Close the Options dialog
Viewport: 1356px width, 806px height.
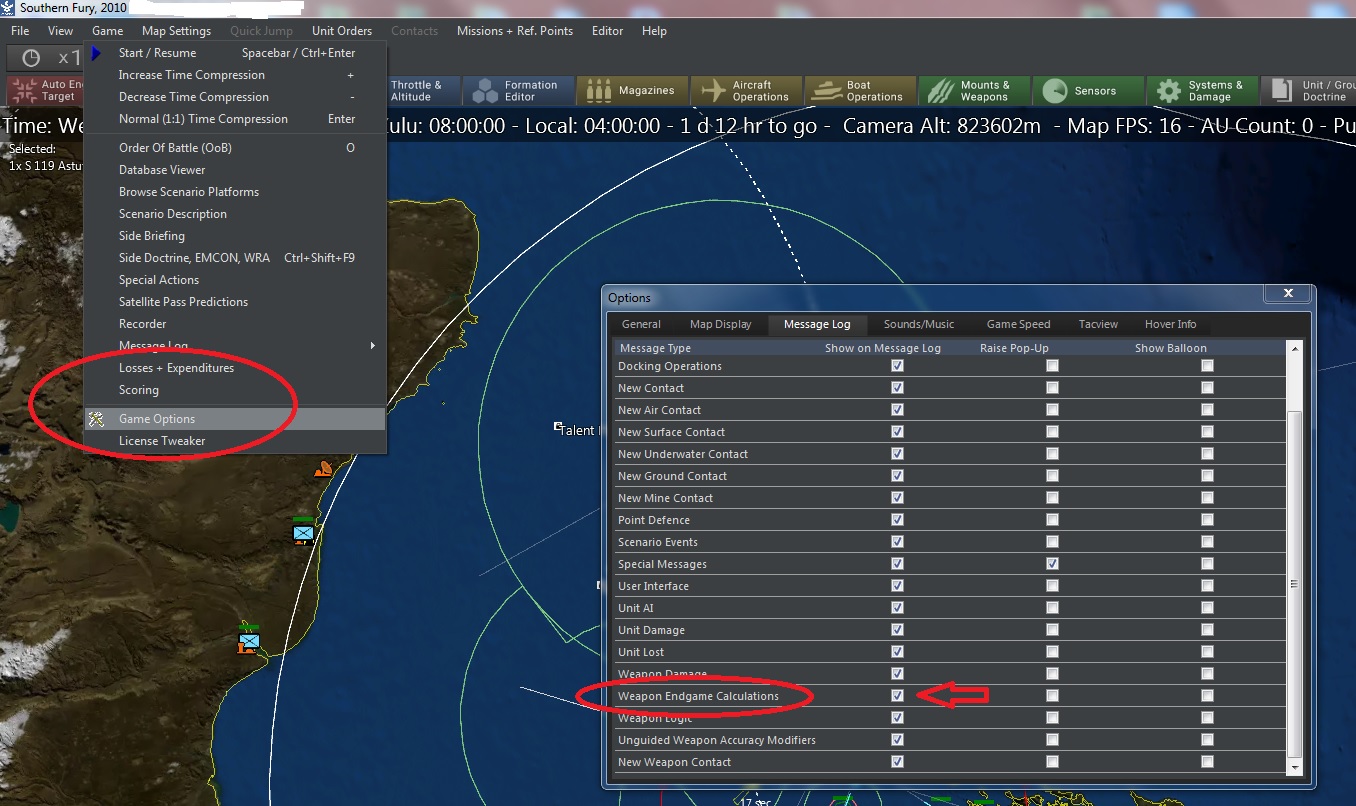pos(1288,293)
